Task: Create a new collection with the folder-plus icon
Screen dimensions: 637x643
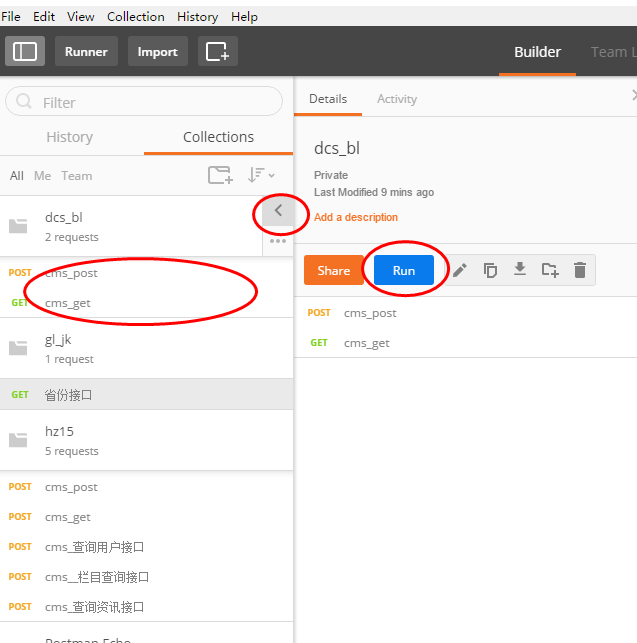Action: [x=220, y=175]
